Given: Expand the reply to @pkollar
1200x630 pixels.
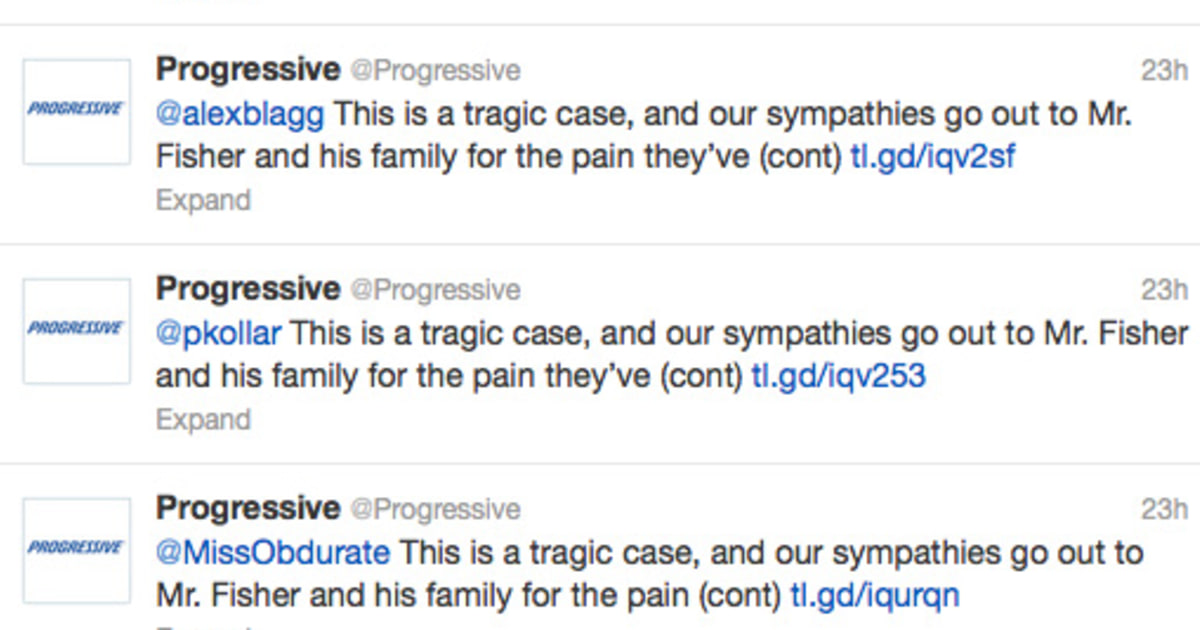Looking at the screenshot, I should 203,419.
